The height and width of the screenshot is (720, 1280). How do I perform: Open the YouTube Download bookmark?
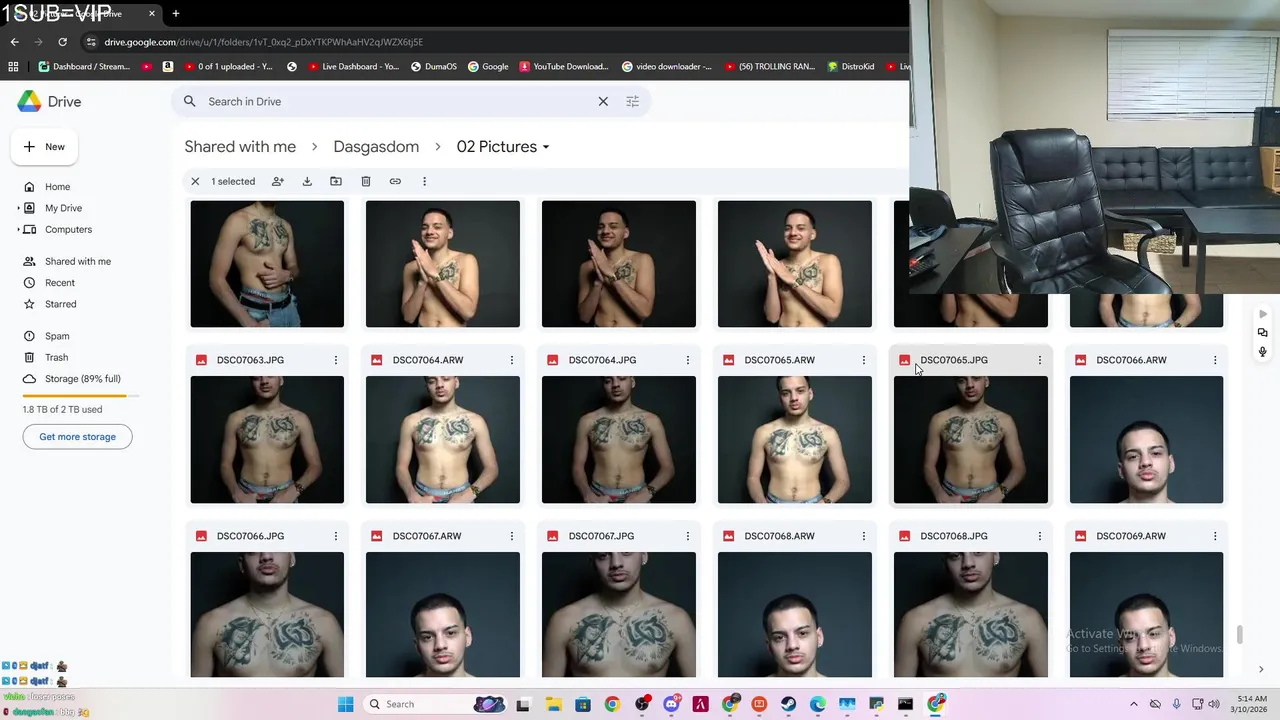[563, 67]
